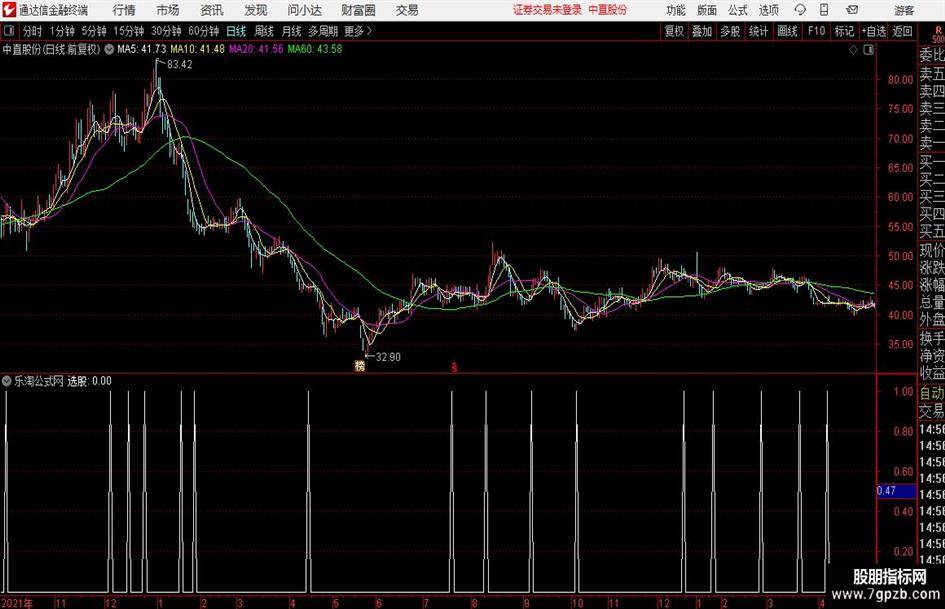
Task: Toggle the right sidebar panel icon
Action: point(868,49)
